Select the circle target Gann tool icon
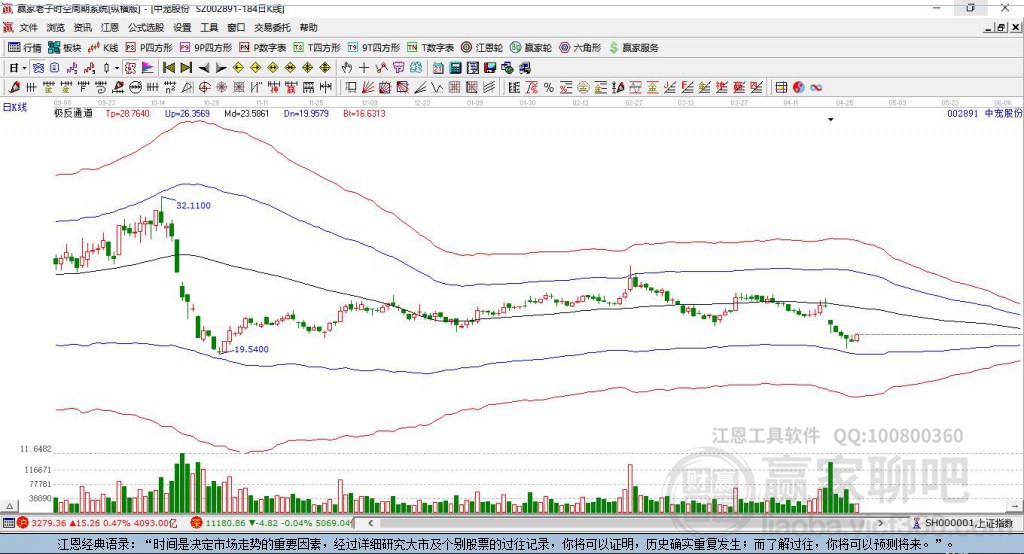The height and width of the screenshot is (554, 1024). 204,88
